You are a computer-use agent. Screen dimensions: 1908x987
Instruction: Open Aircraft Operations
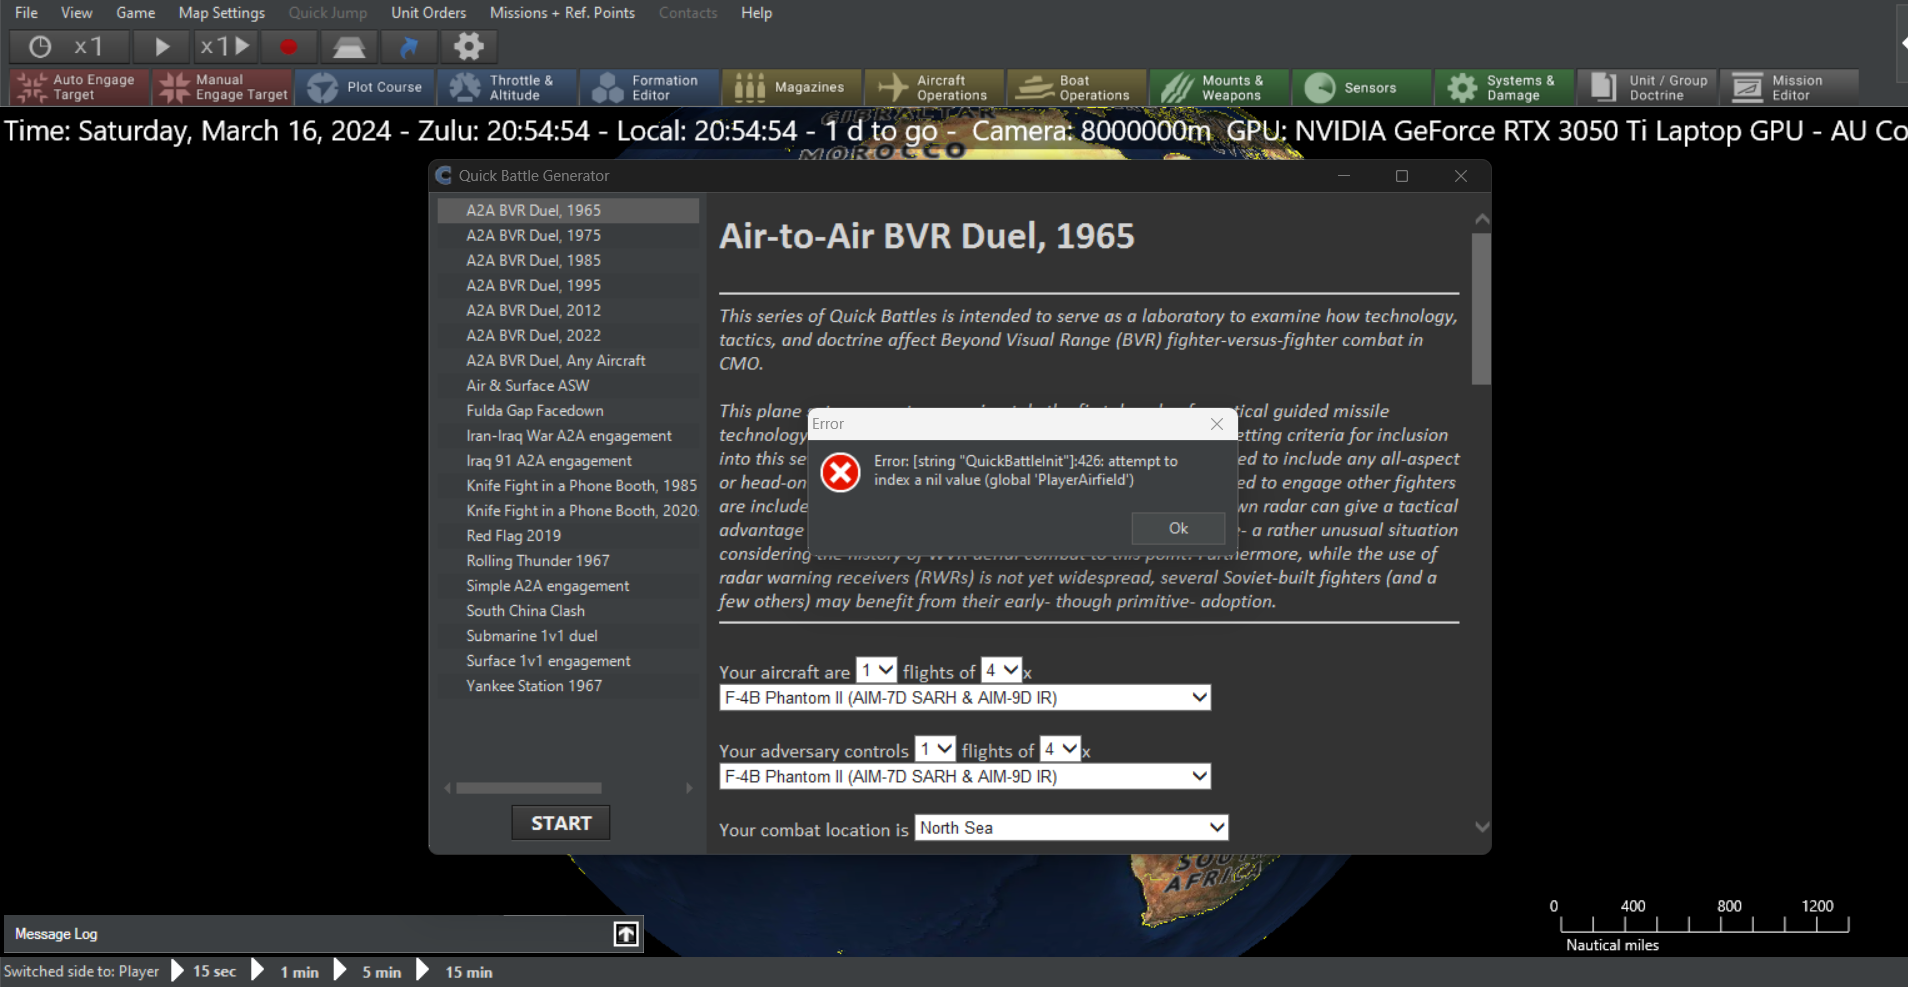pyautogui.click(x=934, y=87)
